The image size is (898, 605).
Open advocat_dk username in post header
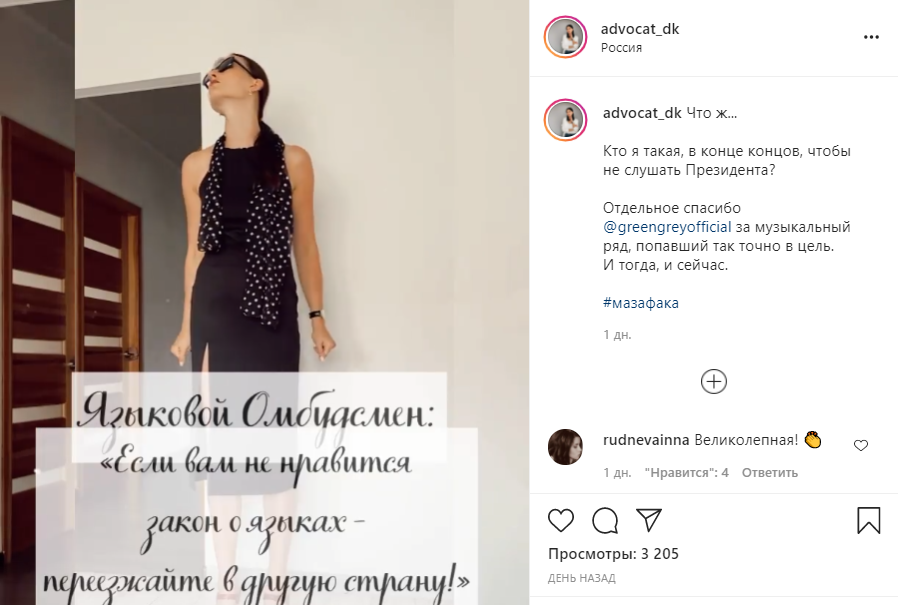click(640, 29)
